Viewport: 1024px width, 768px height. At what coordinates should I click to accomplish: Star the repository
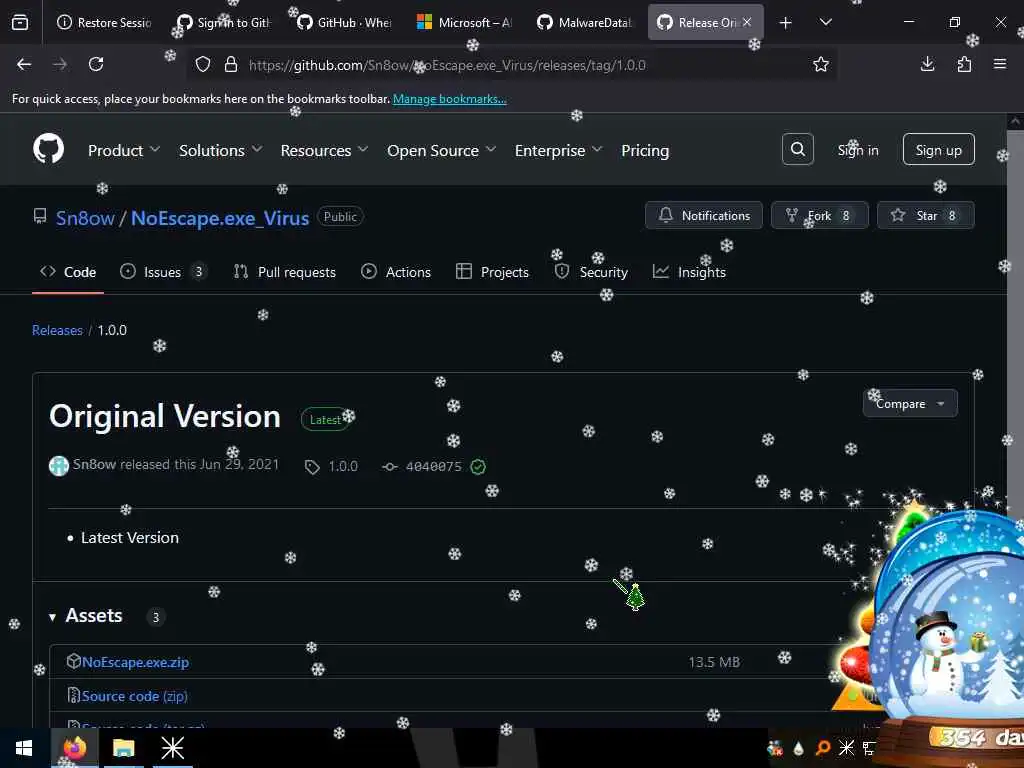pyautogui.click(x=925, y=216)
